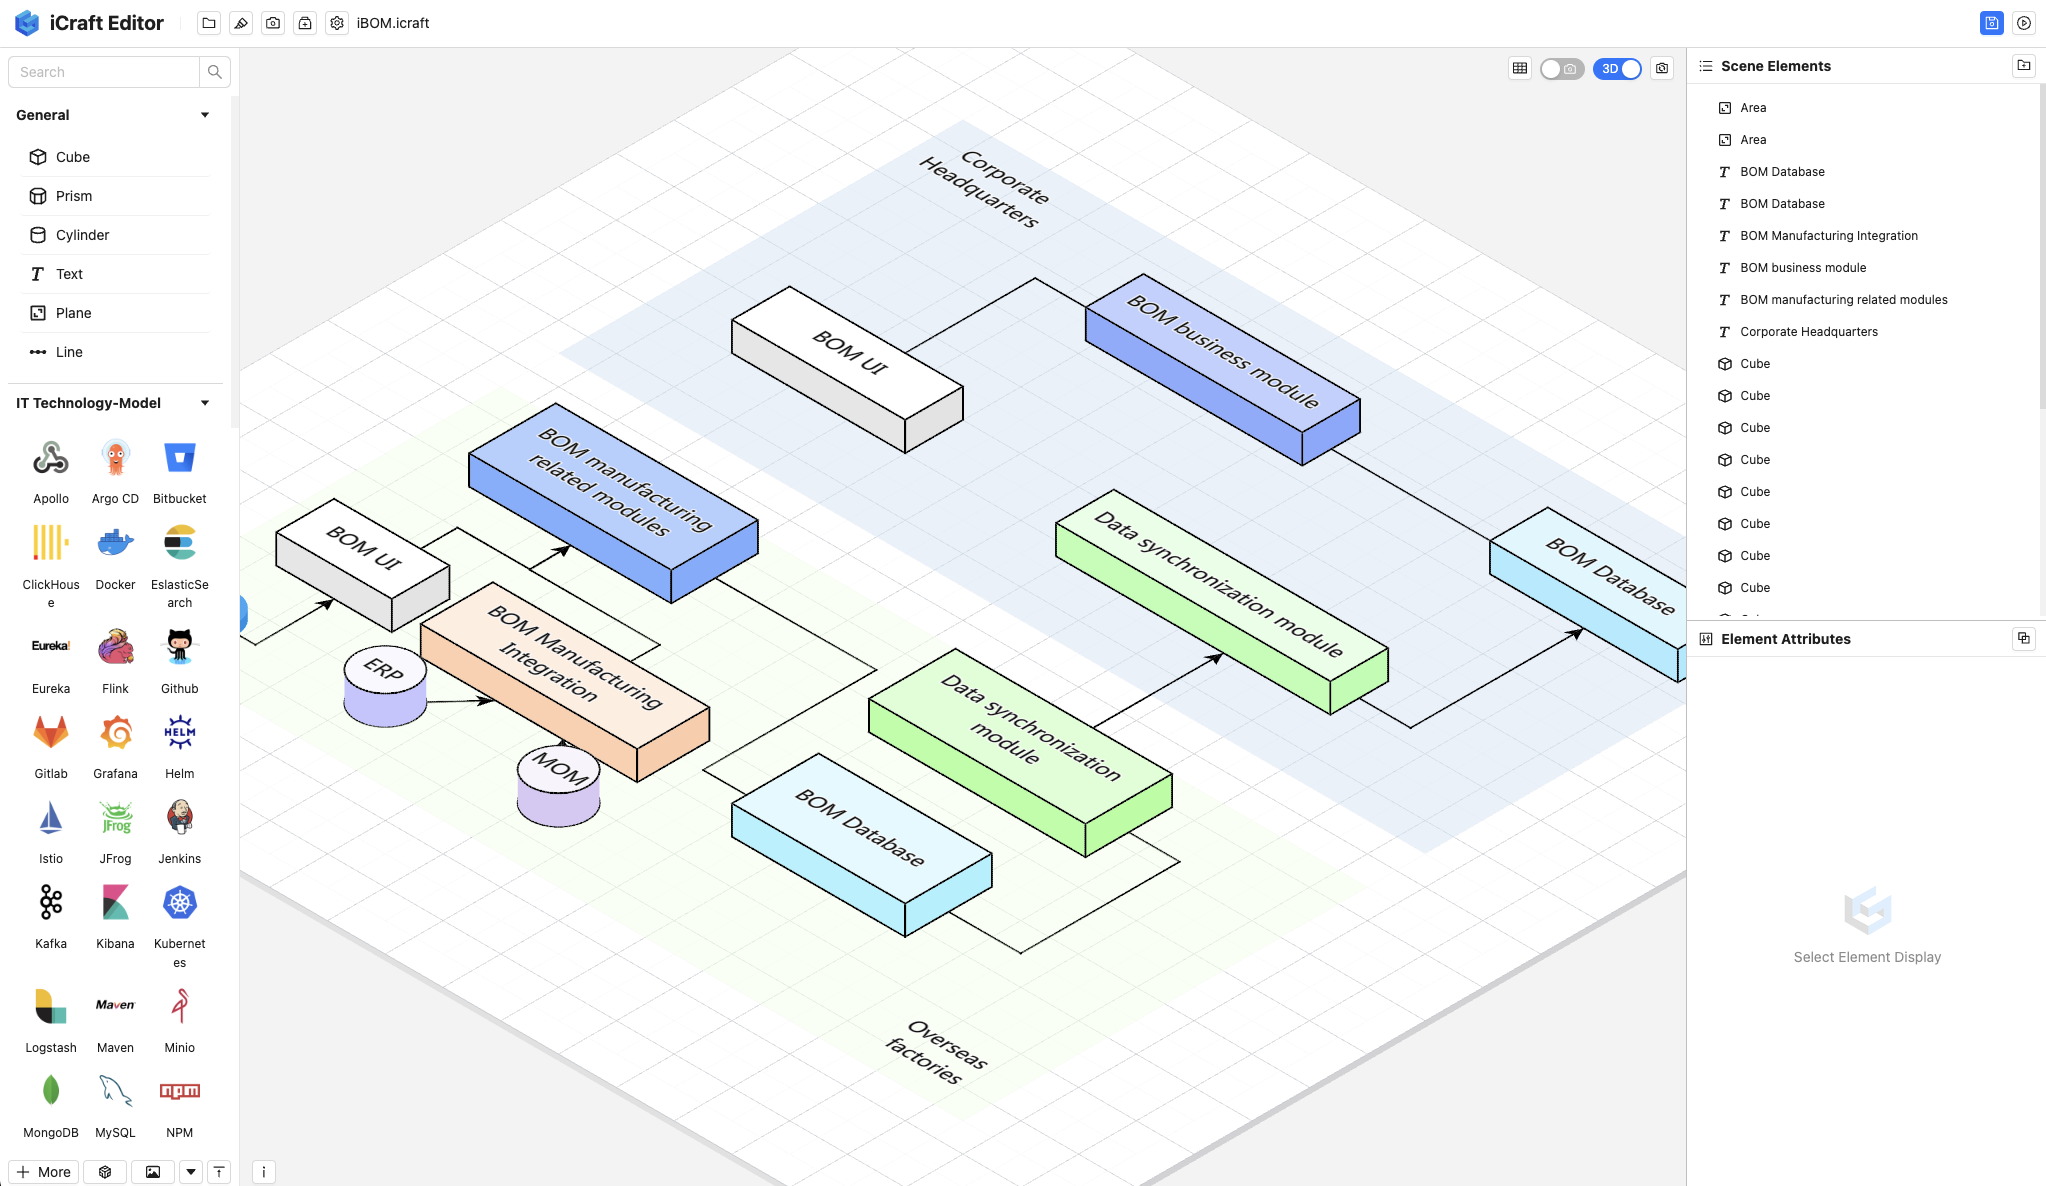Select the MySQL model icon
This screenshot has width=2046, height=1186.
point(116,1091)
